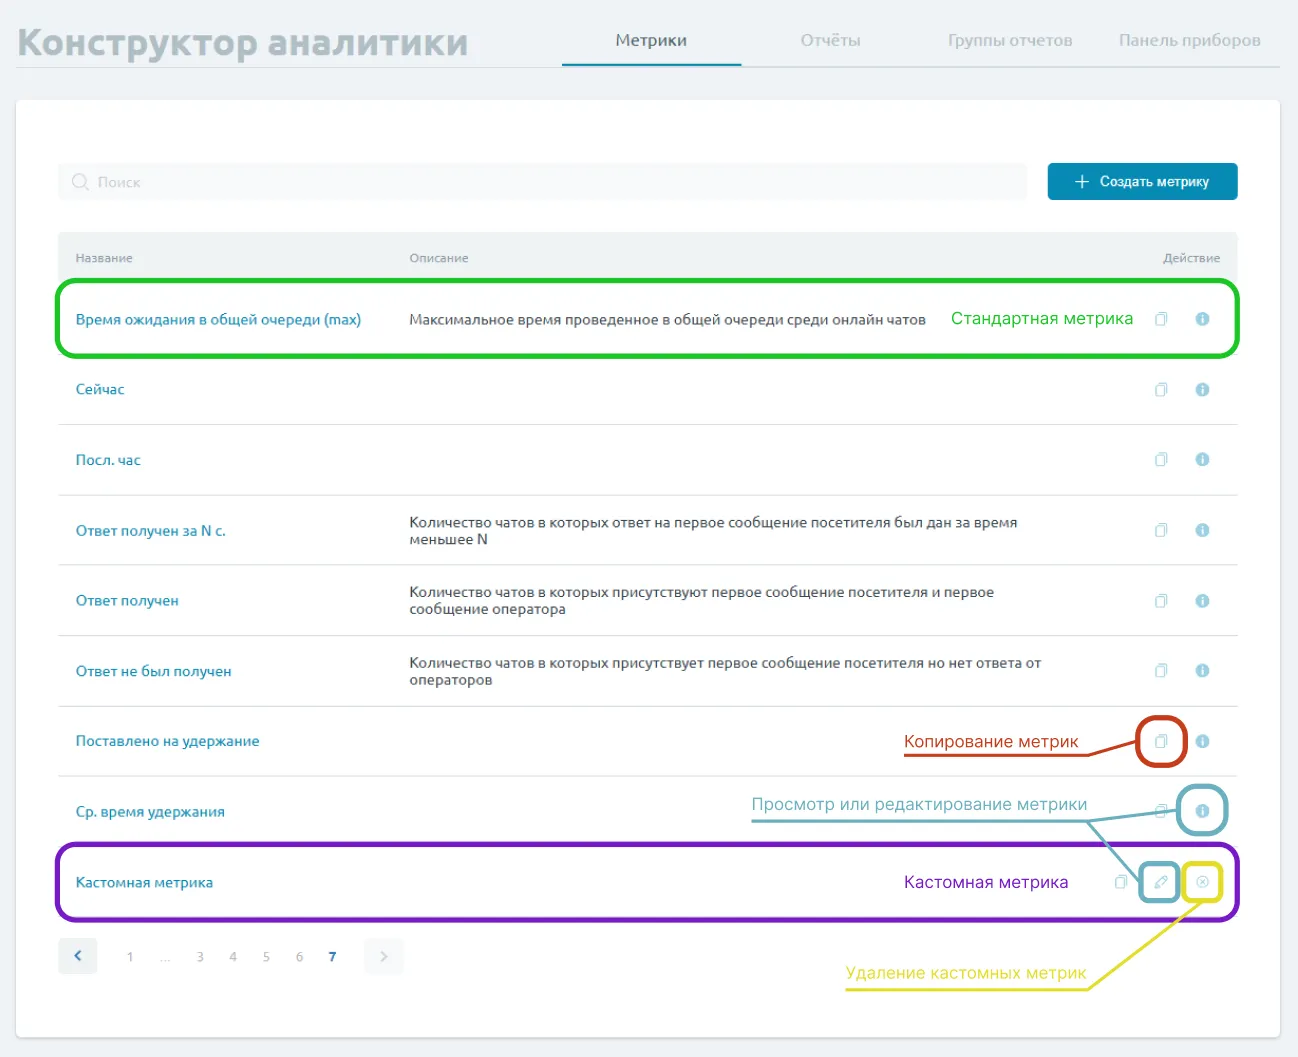Select page 1 in pagination

pos(130,957)
